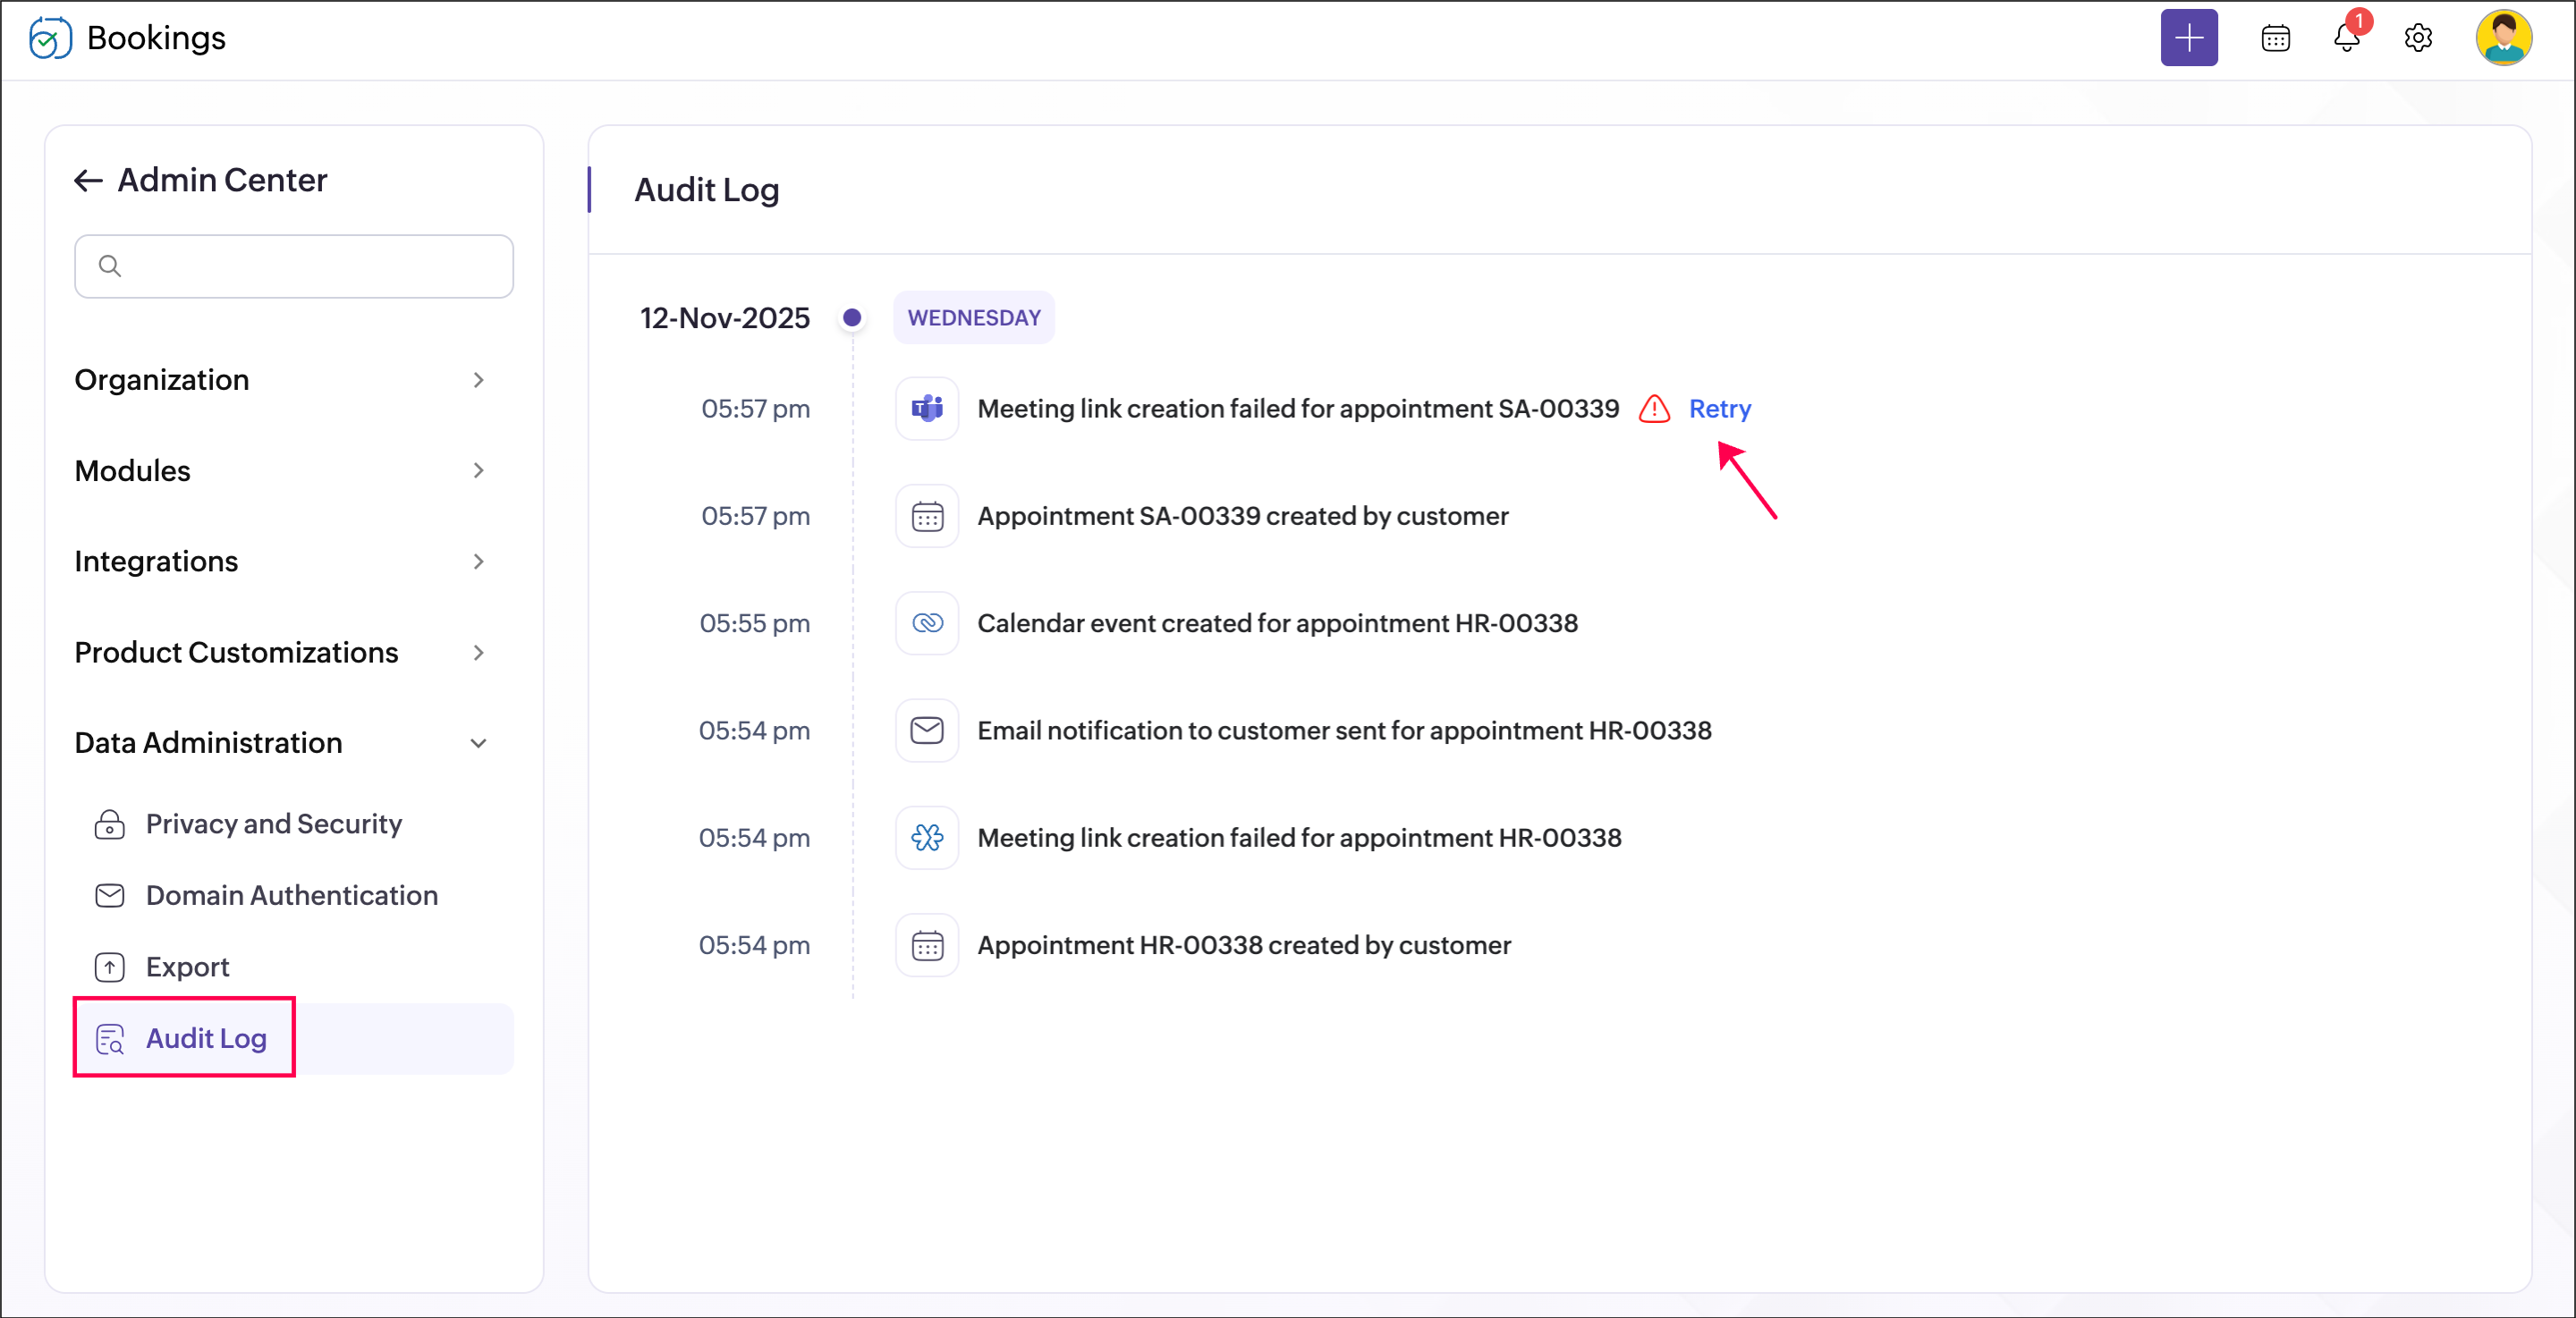Click the Microsoft Teams icon for SA-00339
Screen dimensions: 2576x1318
[x=927, y=408]
